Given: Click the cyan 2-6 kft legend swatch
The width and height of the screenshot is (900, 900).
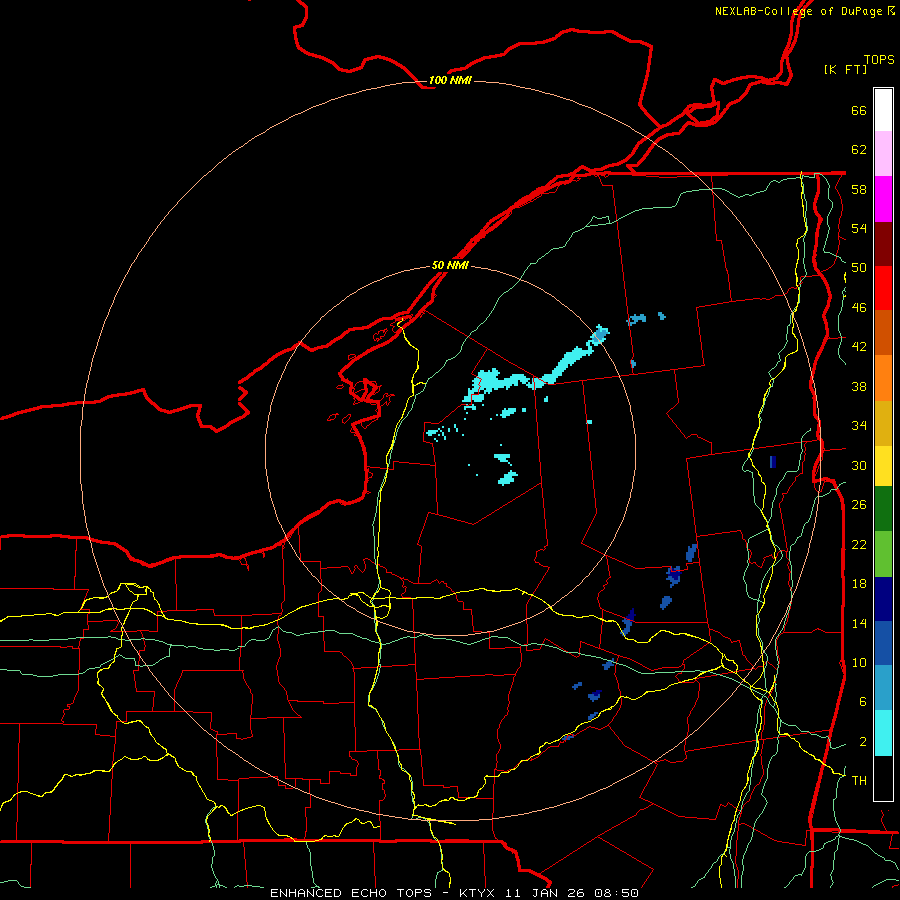Looking at the screenshot, I should [x=883, y=733].
